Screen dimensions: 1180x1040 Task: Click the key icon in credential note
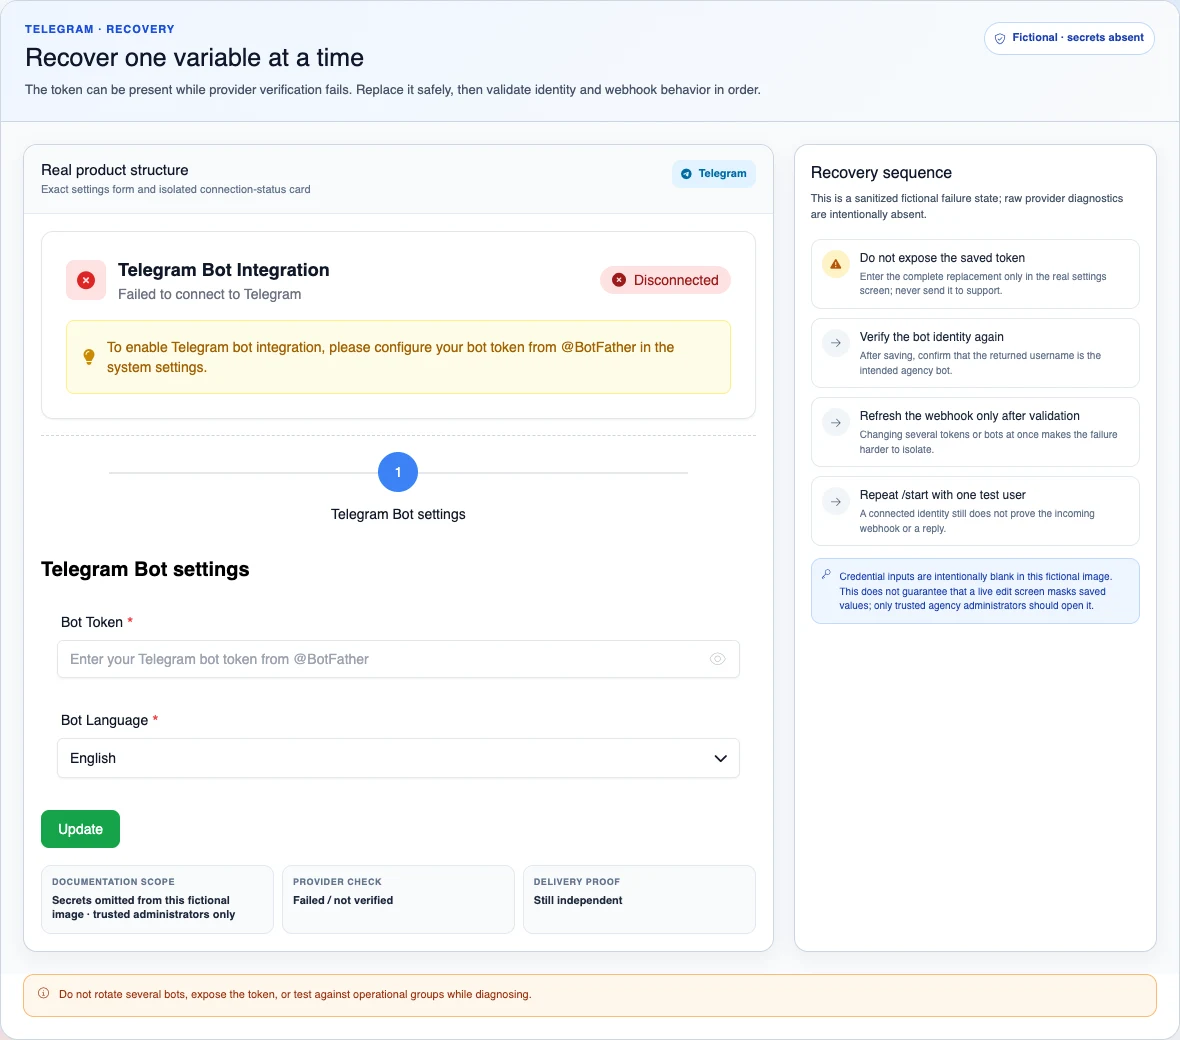pos(826,574)
